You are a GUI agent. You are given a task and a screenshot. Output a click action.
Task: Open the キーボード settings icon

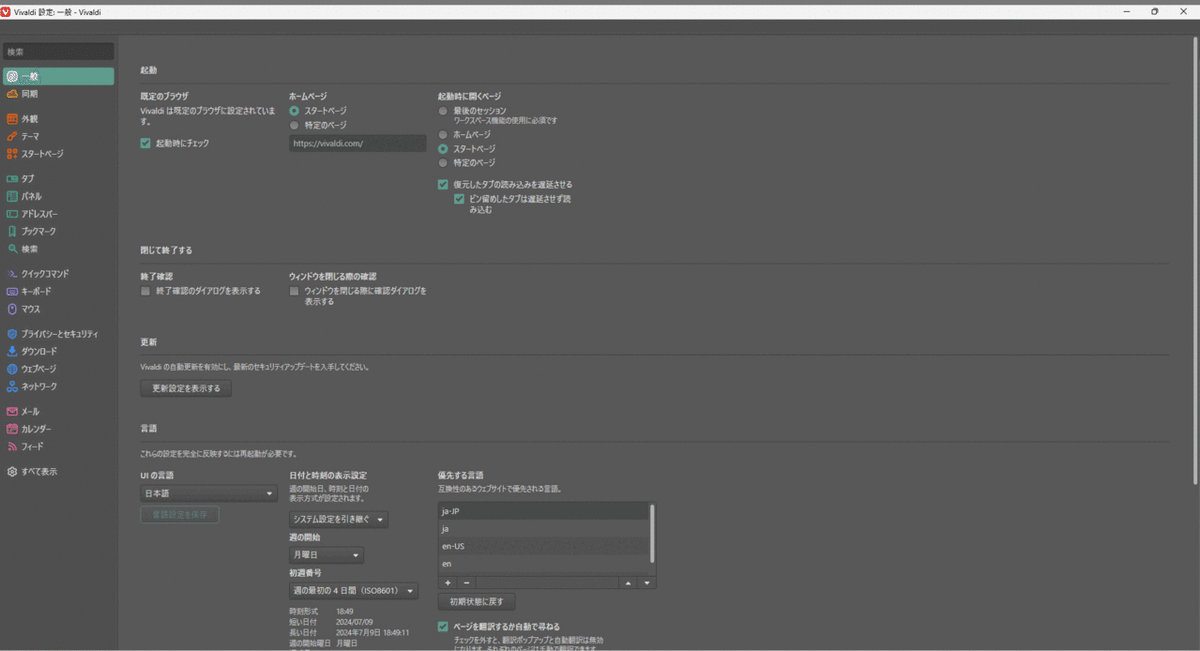12,291
